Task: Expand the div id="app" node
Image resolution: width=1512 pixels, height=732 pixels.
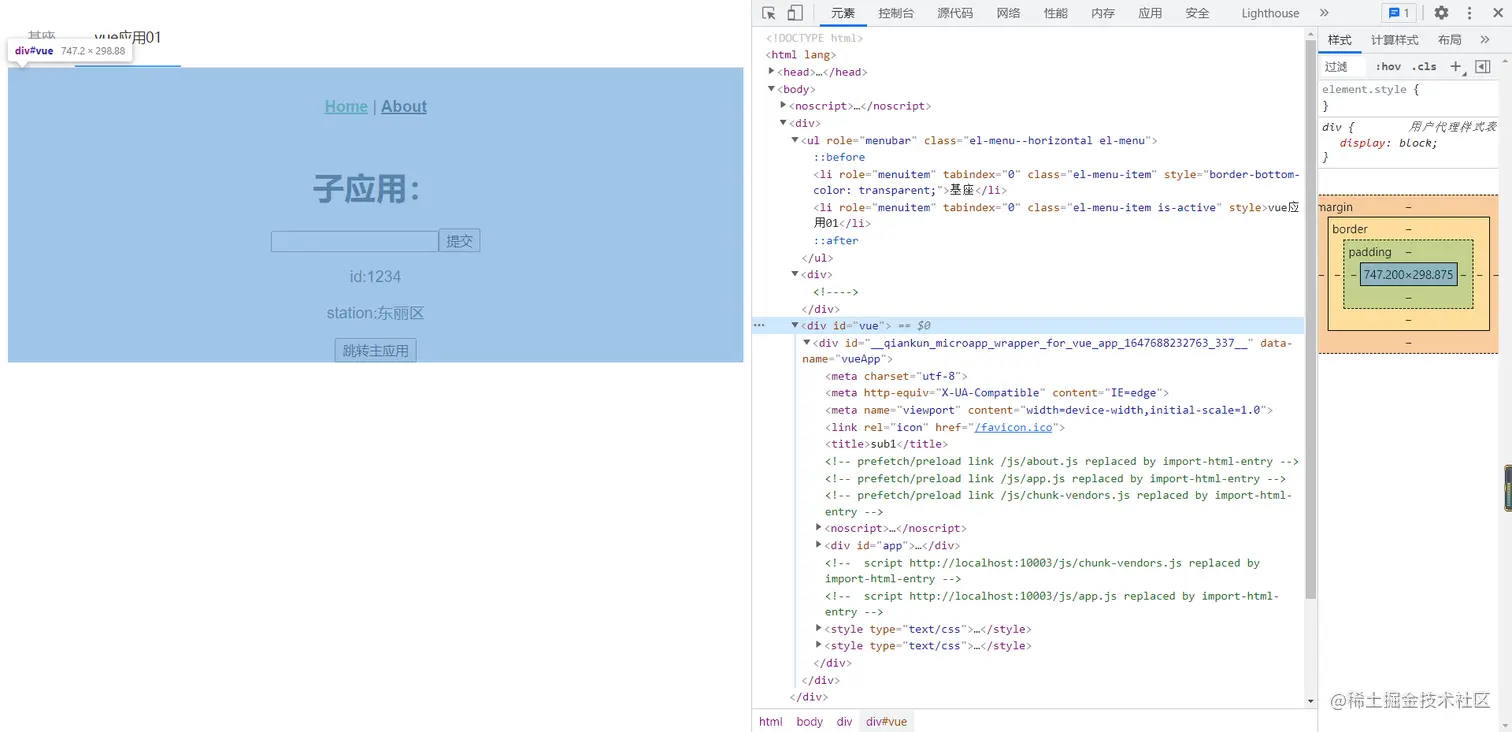Action: coord(819,545)
